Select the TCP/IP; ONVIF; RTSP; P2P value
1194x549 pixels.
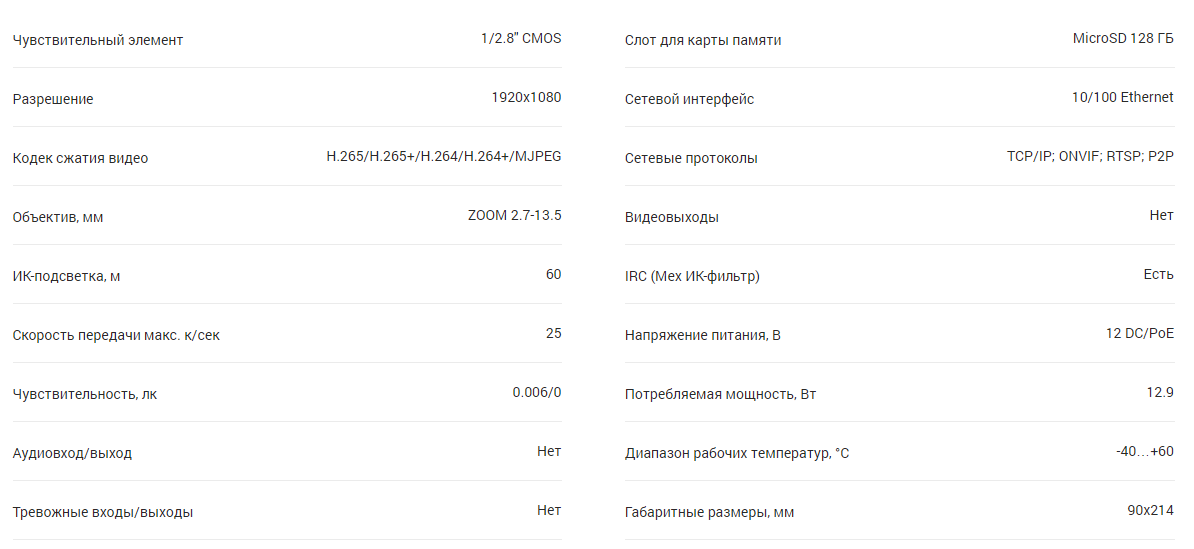tap(1090, 157)
